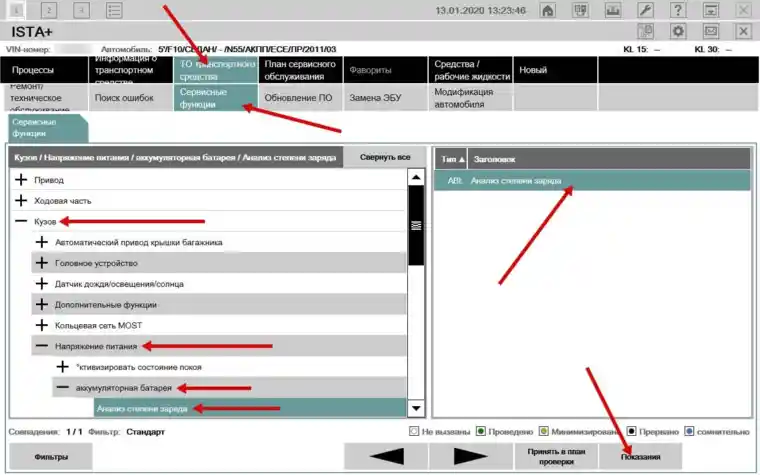Open the list view icon at top left

114,10
